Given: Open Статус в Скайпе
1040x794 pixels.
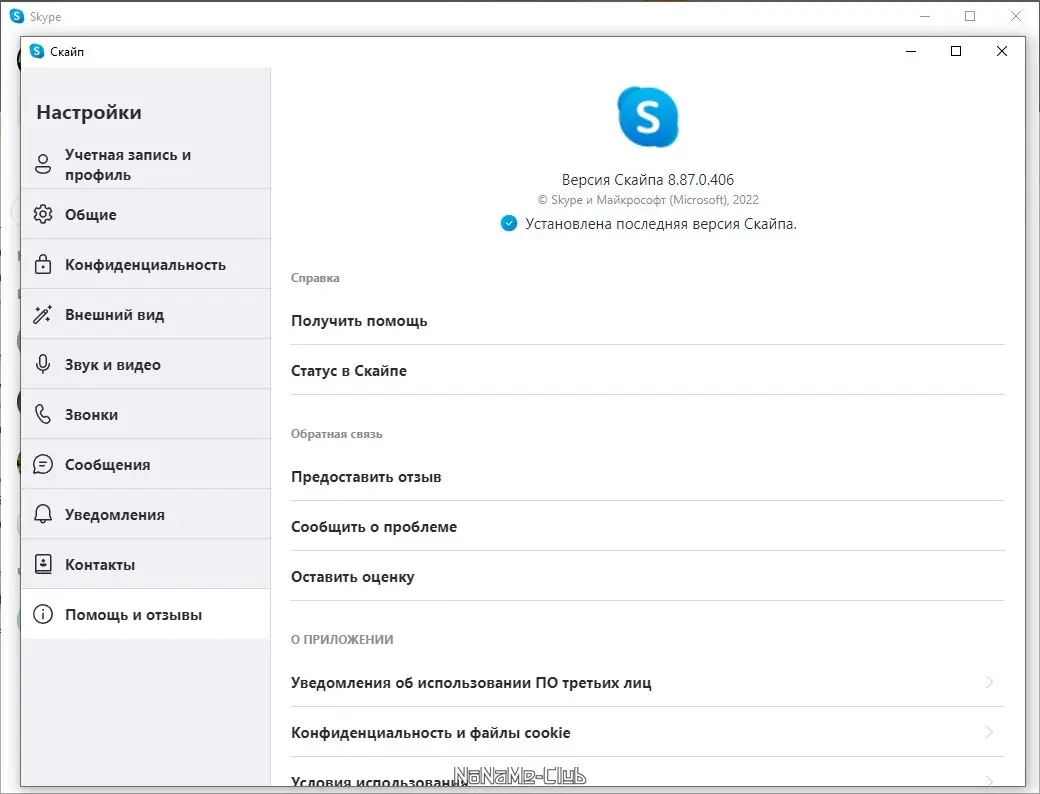Looking at the screenshot, I should tap(647, 371).
